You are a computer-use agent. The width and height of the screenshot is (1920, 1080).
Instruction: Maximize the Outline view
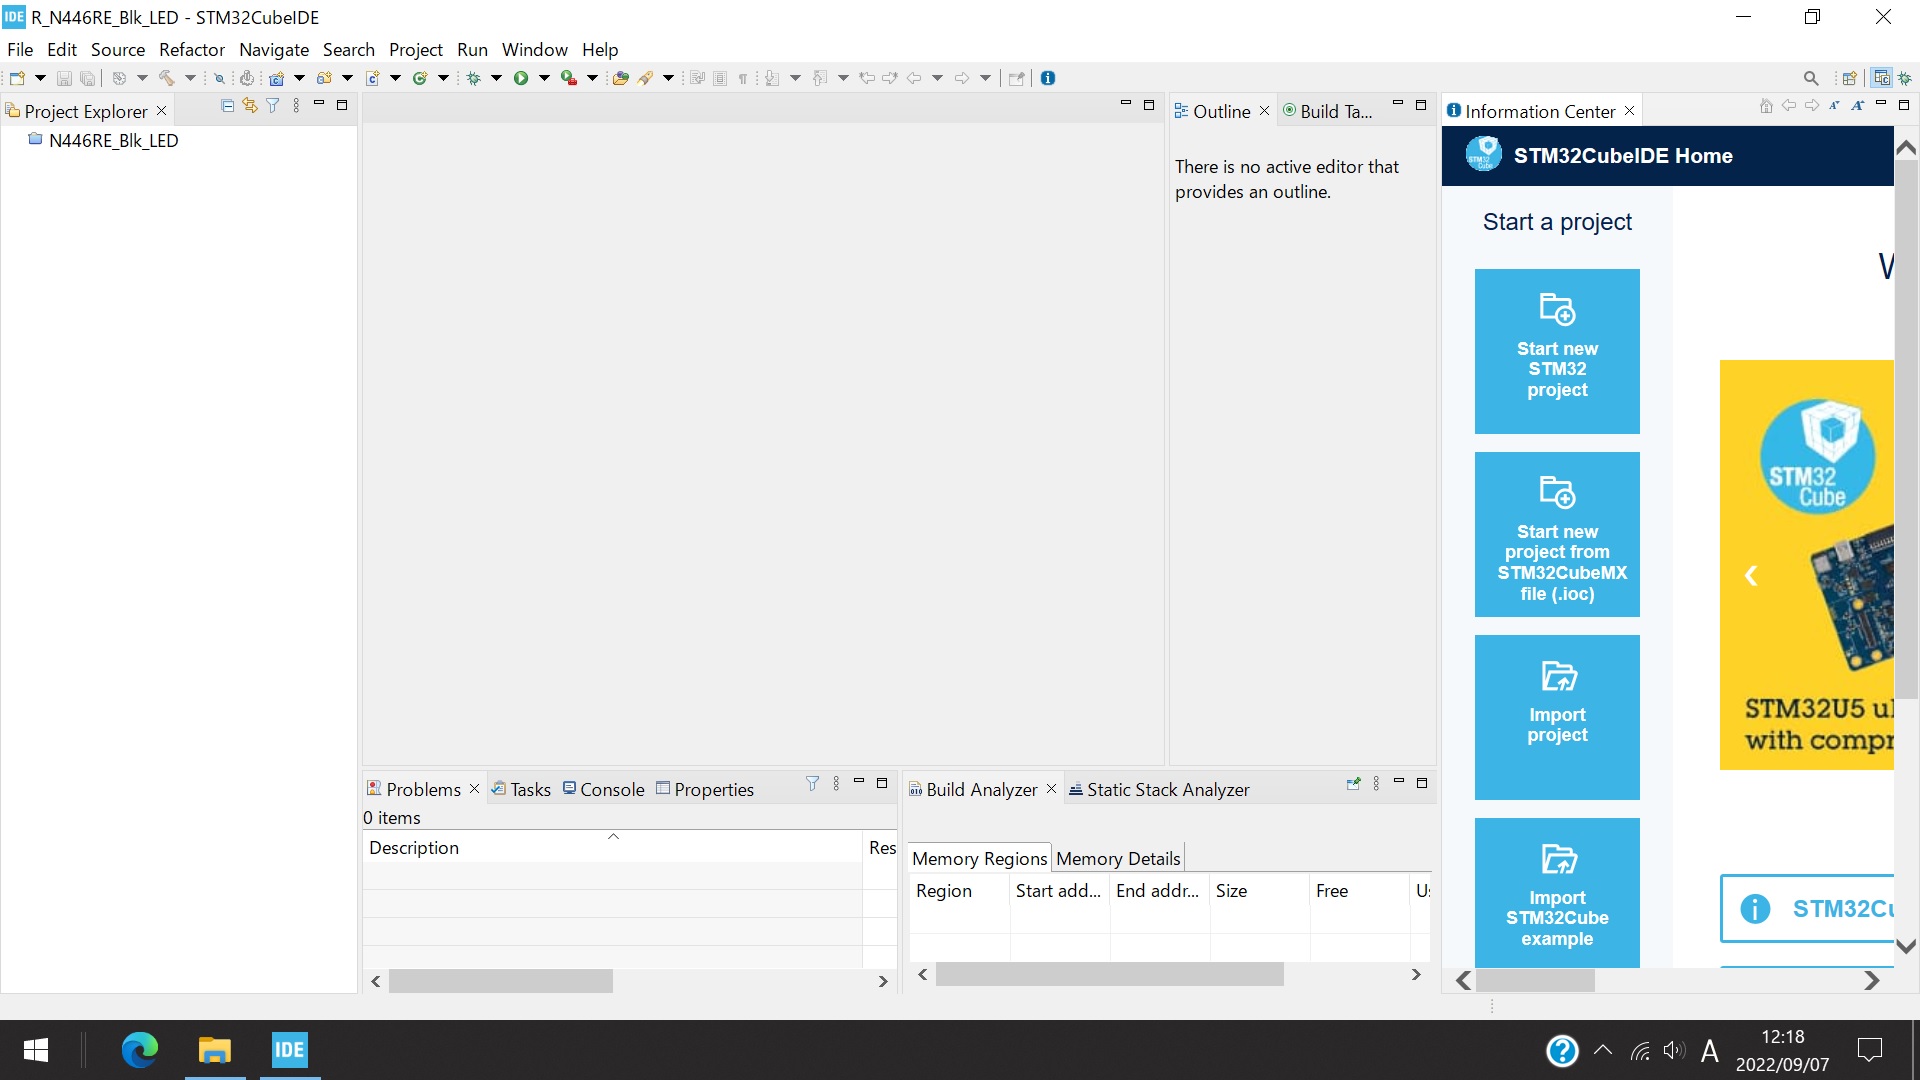point(1421,104)
